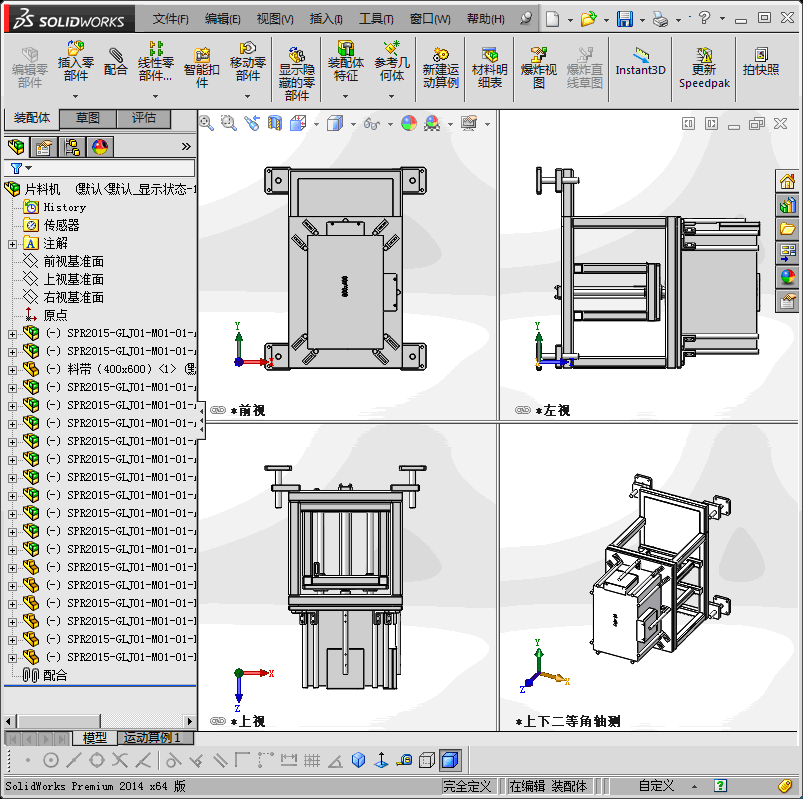Open dropdown under 装配体特征

tap(346, 96)
